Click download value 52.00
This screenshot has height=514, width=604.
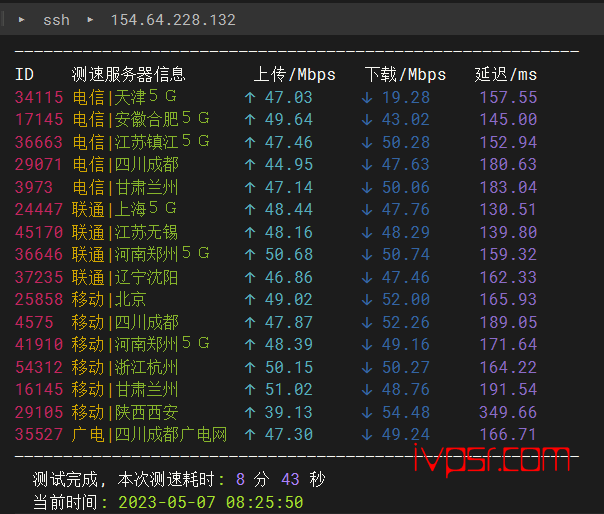point(406,299)
